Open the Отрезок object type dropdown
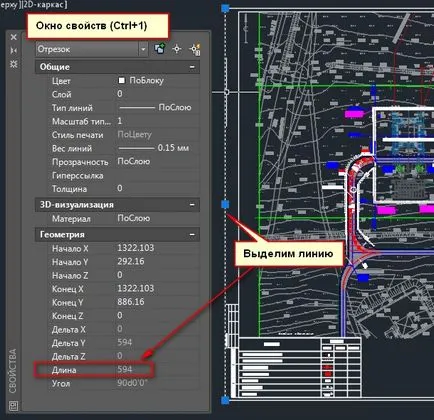434x420 pixels. click(x=143, y=49)
